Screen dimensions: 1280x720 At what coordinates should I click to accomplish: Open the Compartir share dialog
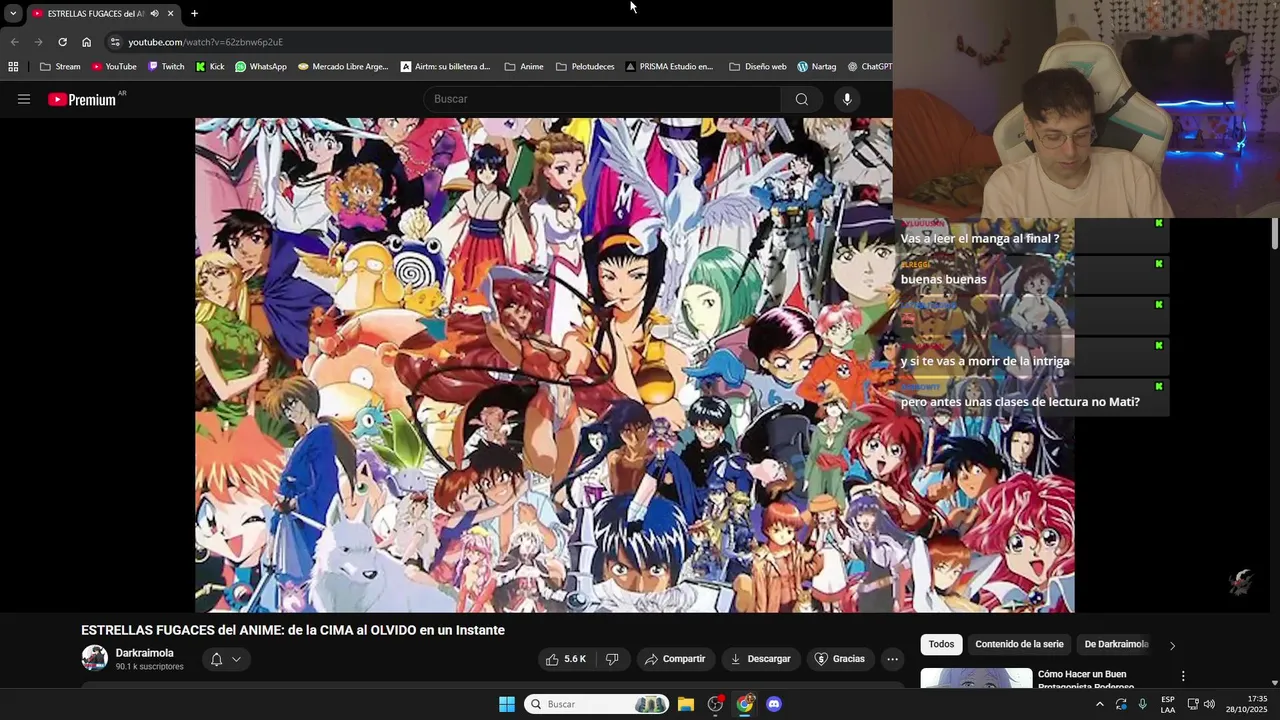[675, 659]
